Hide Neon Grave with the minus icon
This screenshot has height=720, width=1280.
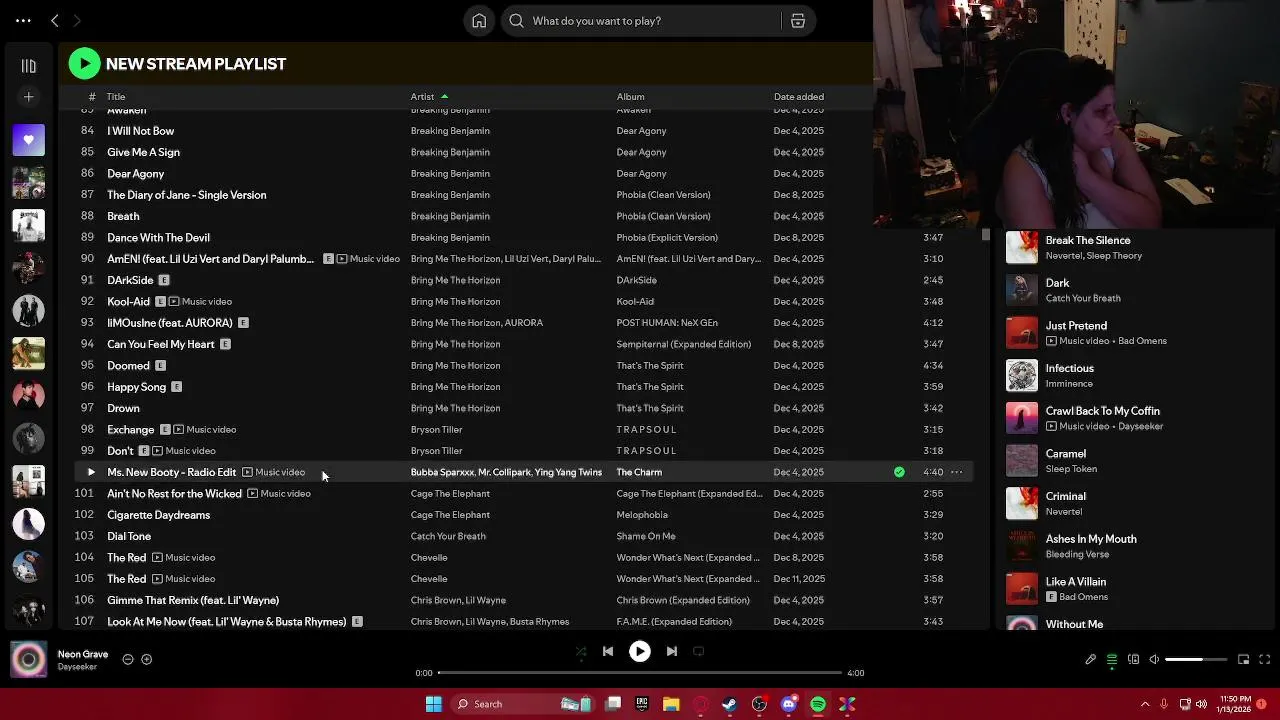[x=128, y=659]
